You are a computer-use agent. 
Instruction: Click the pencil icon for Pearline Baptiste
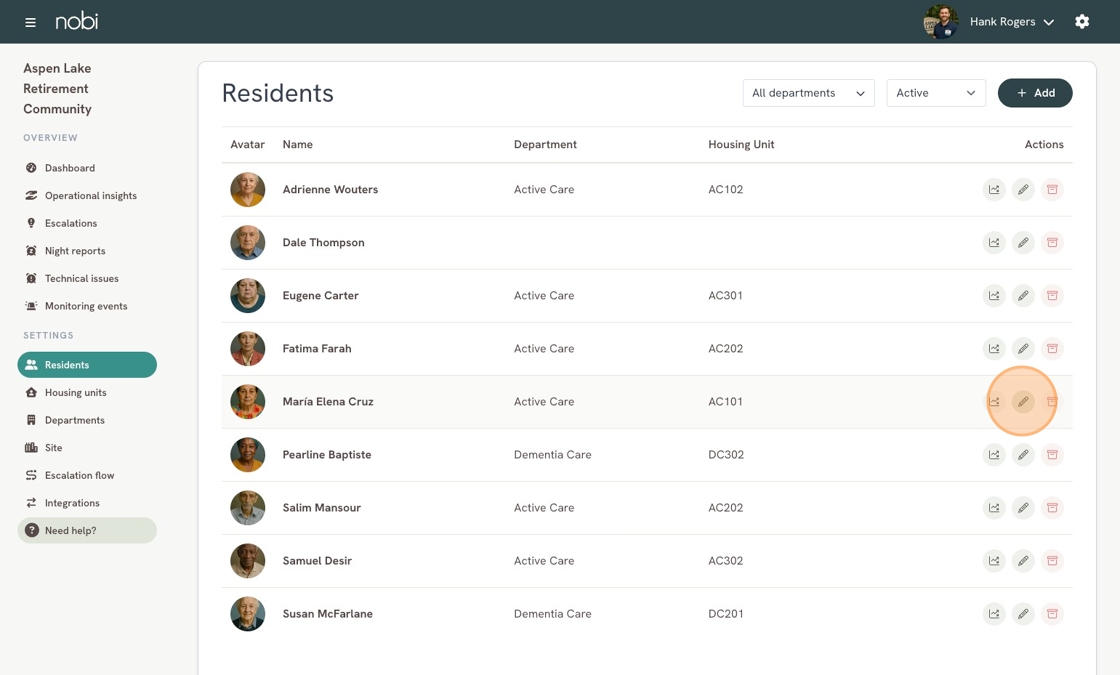tap(1023, 454)
